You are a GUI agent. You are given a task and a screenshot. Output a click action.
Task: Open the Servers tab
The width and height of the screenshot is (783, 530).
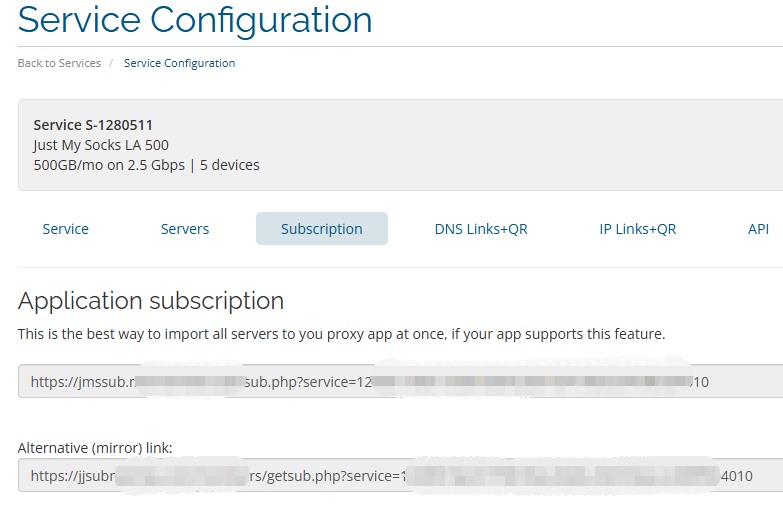185,229
